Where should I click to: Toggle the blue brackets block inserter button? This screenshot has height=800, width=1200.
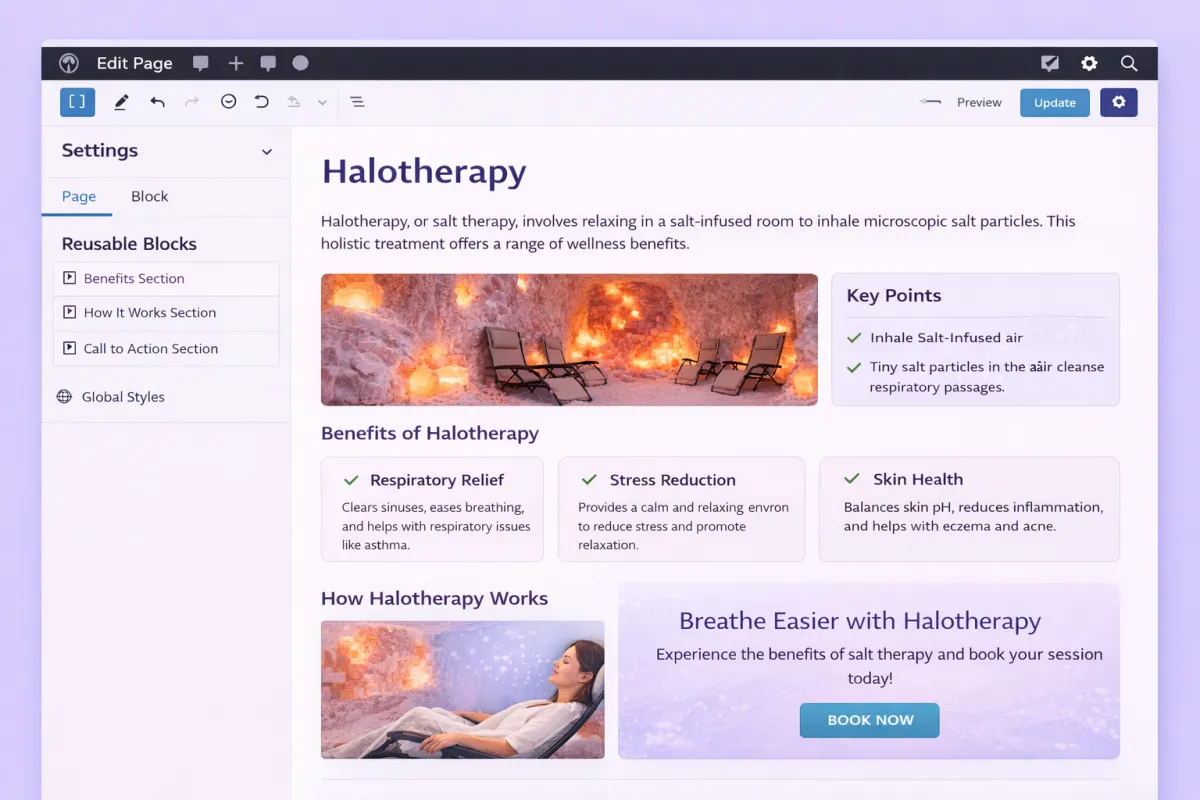(x=78, y=102)
